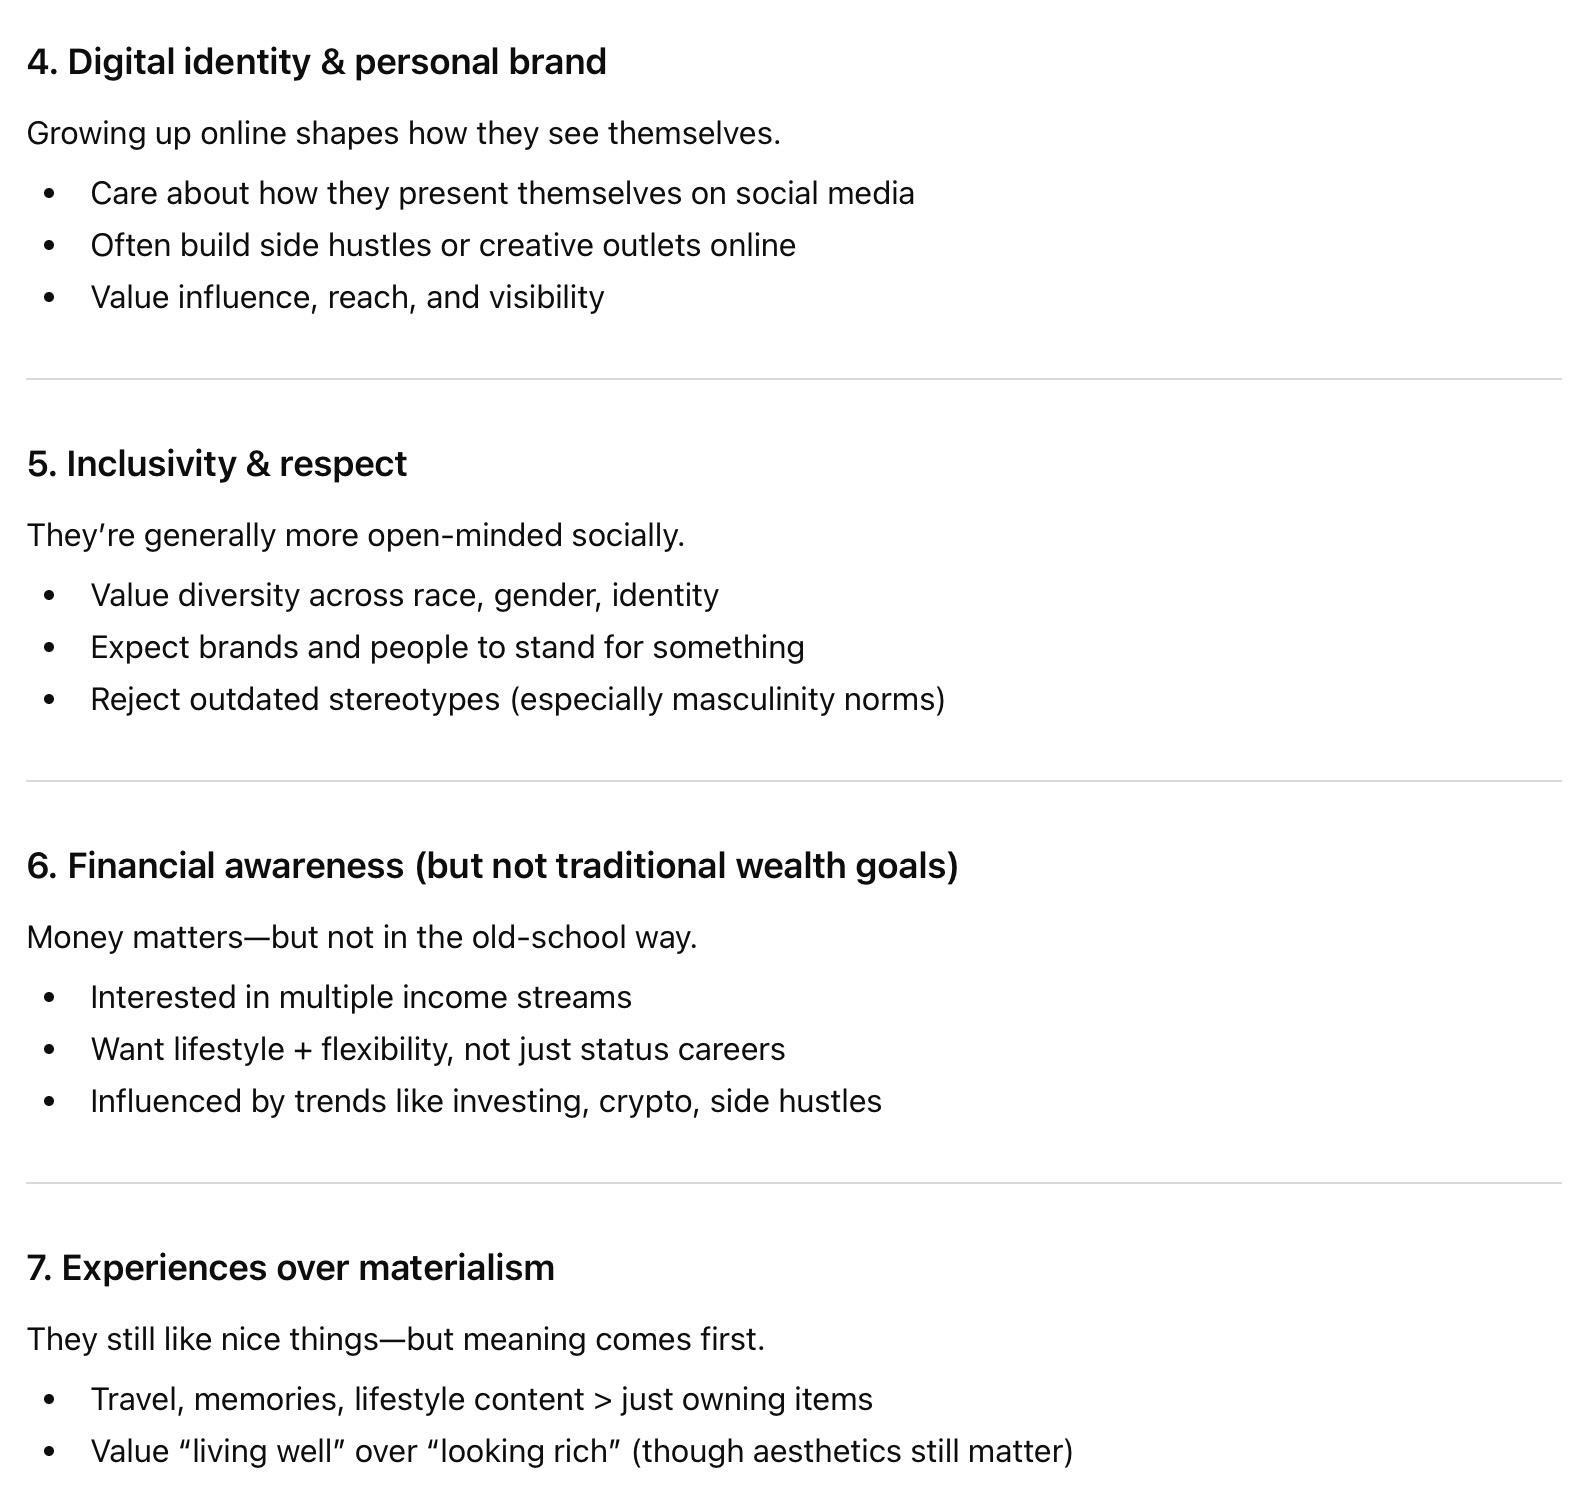Image resolution: width=1582 pixels, height=1486 pixels.
Task: Select the bullet about valuing diversity
Action: click(x=404, y=595)
